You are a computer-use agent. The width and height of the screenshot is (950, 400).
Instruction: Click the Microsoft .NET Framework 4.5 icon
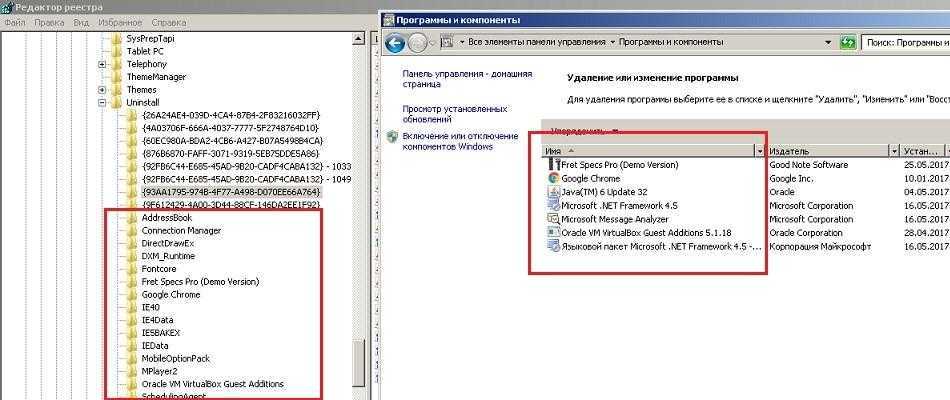[x=553, y=205]
